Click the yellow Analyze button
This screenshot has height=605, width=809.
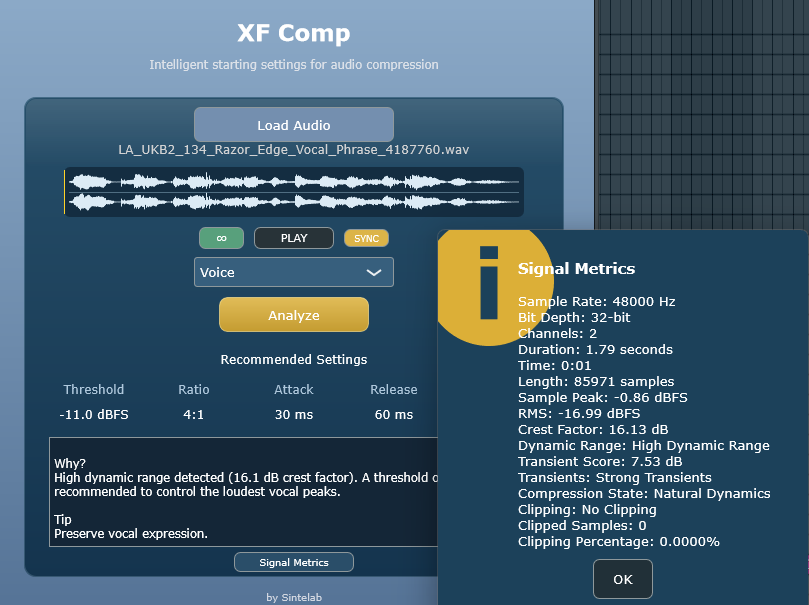[x=294, y=315]
